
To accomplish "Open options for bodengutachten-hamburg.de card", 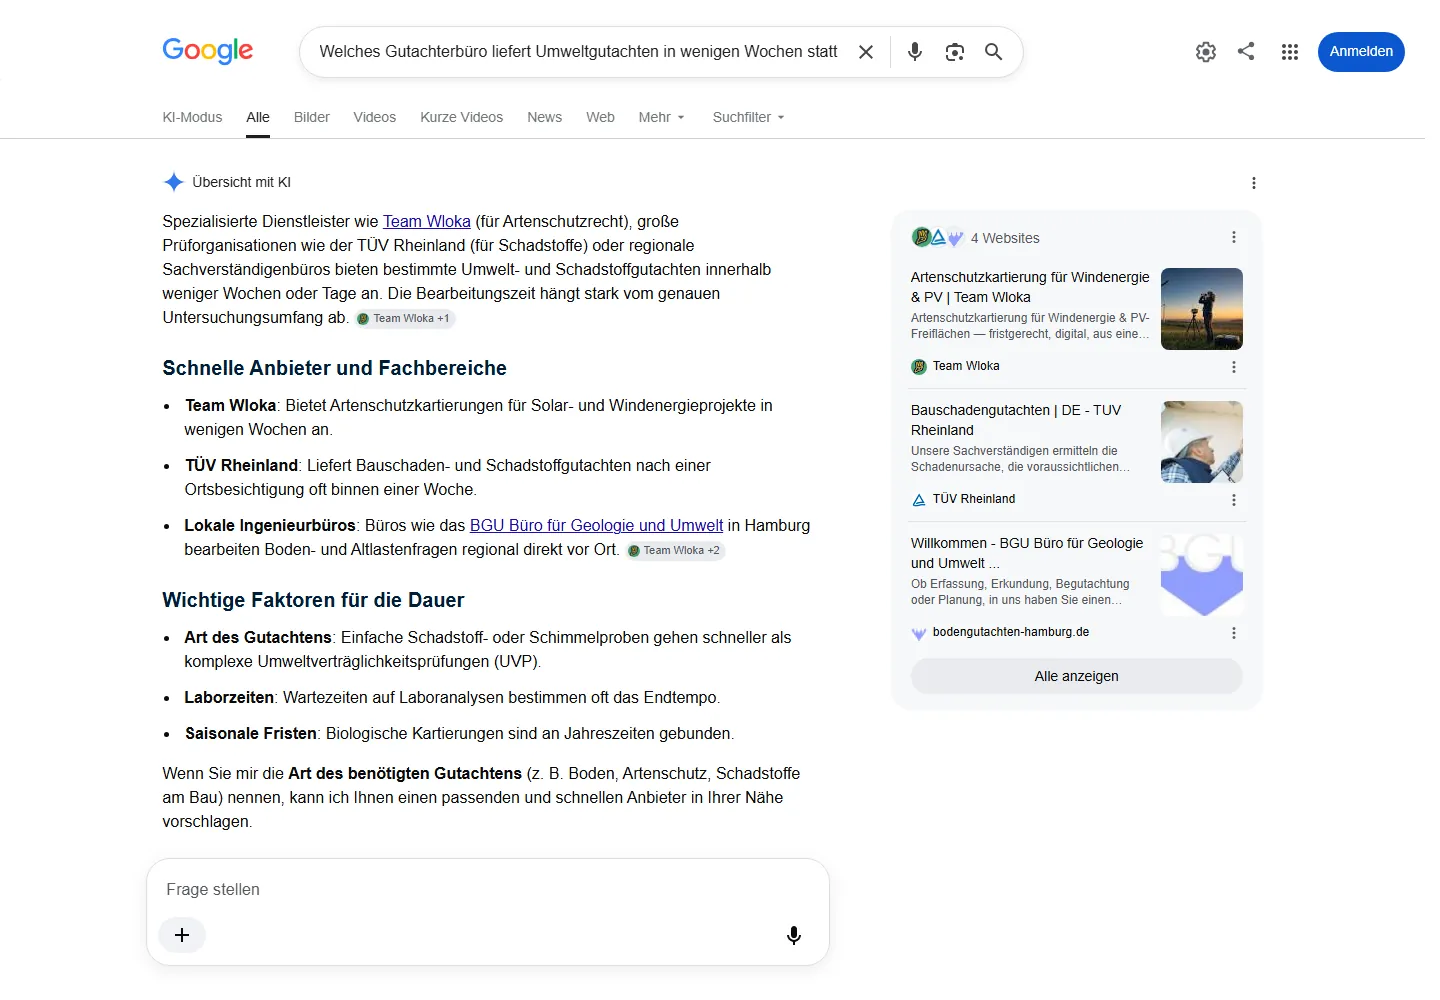I will [1234, 633].
